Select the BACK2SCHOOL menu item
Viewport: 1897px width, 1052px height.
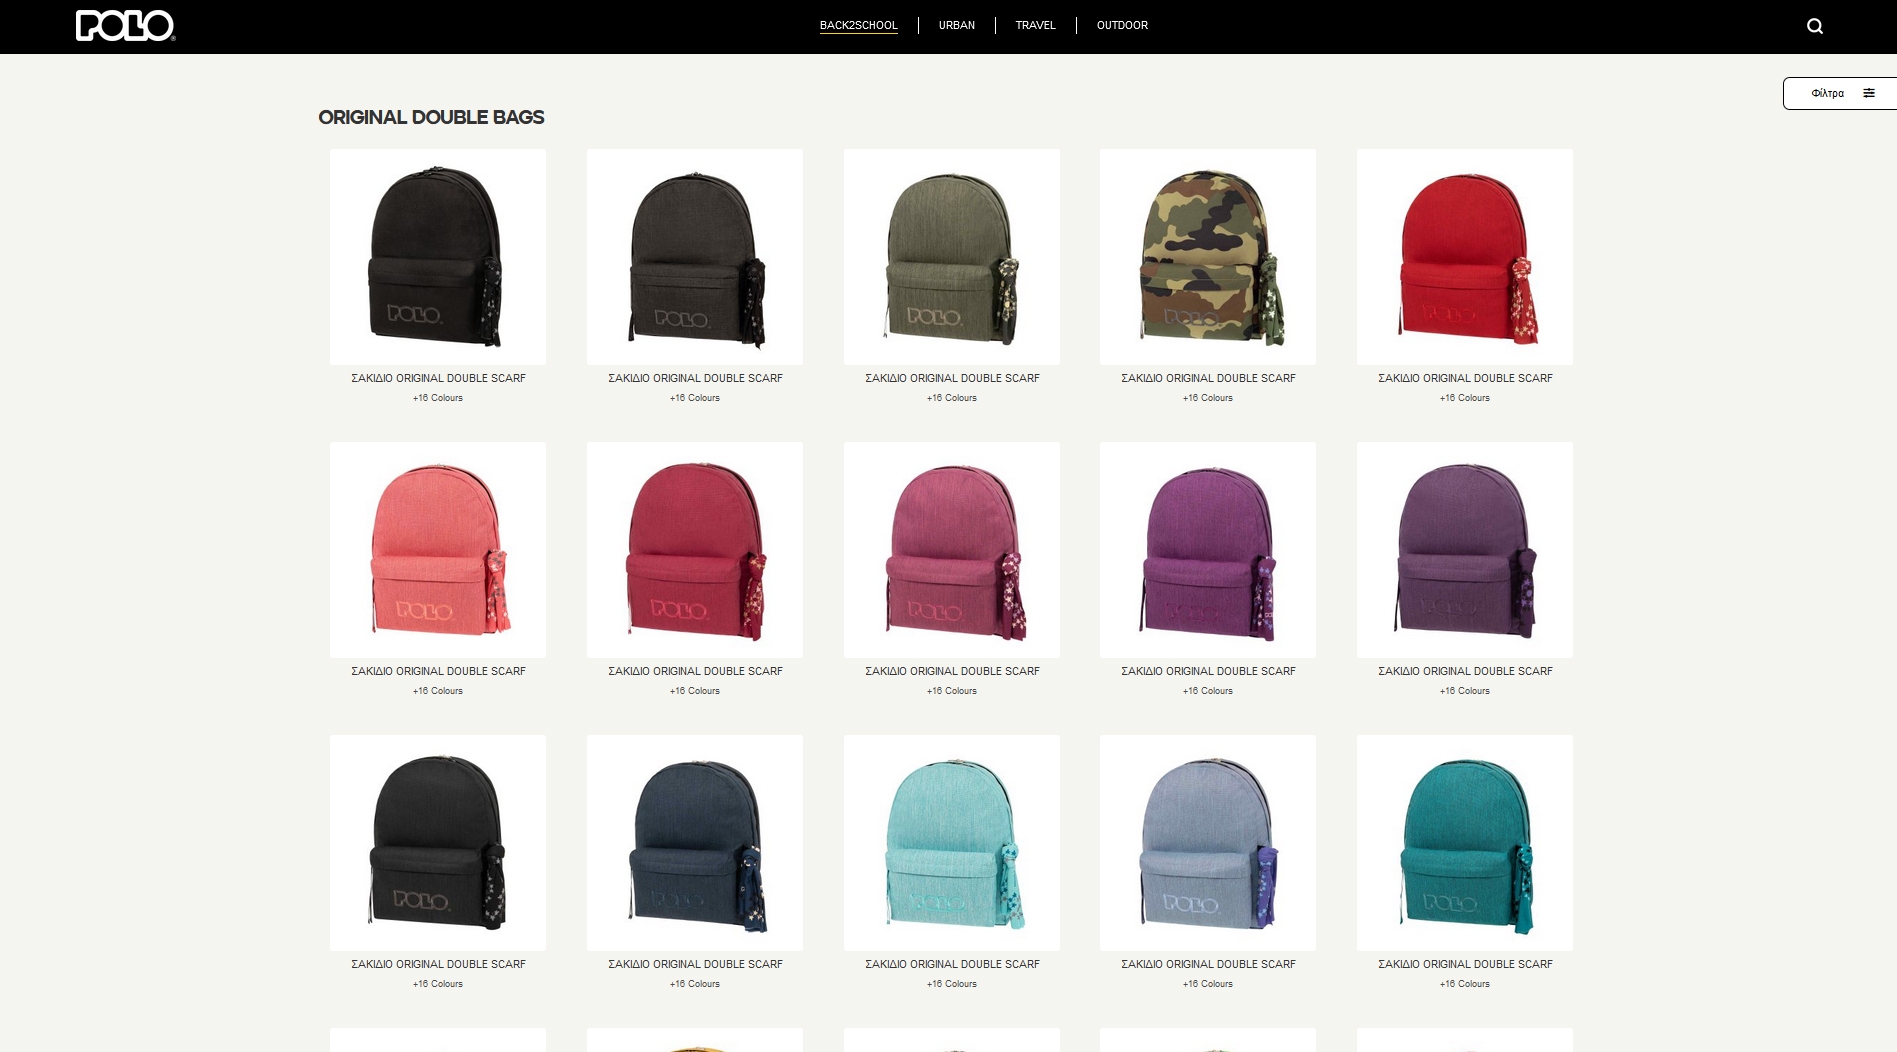pos(858,26)
